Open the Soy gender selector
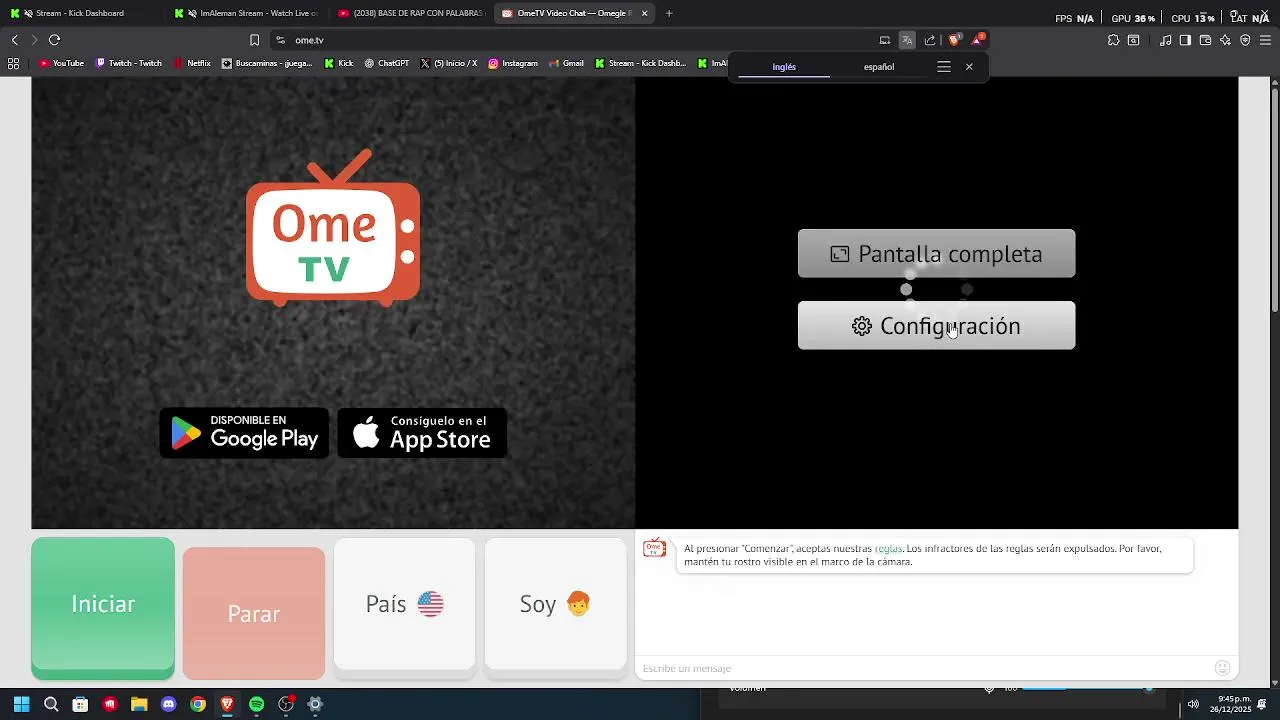This screenshot has width=1280, height=720. coord(555,604)
